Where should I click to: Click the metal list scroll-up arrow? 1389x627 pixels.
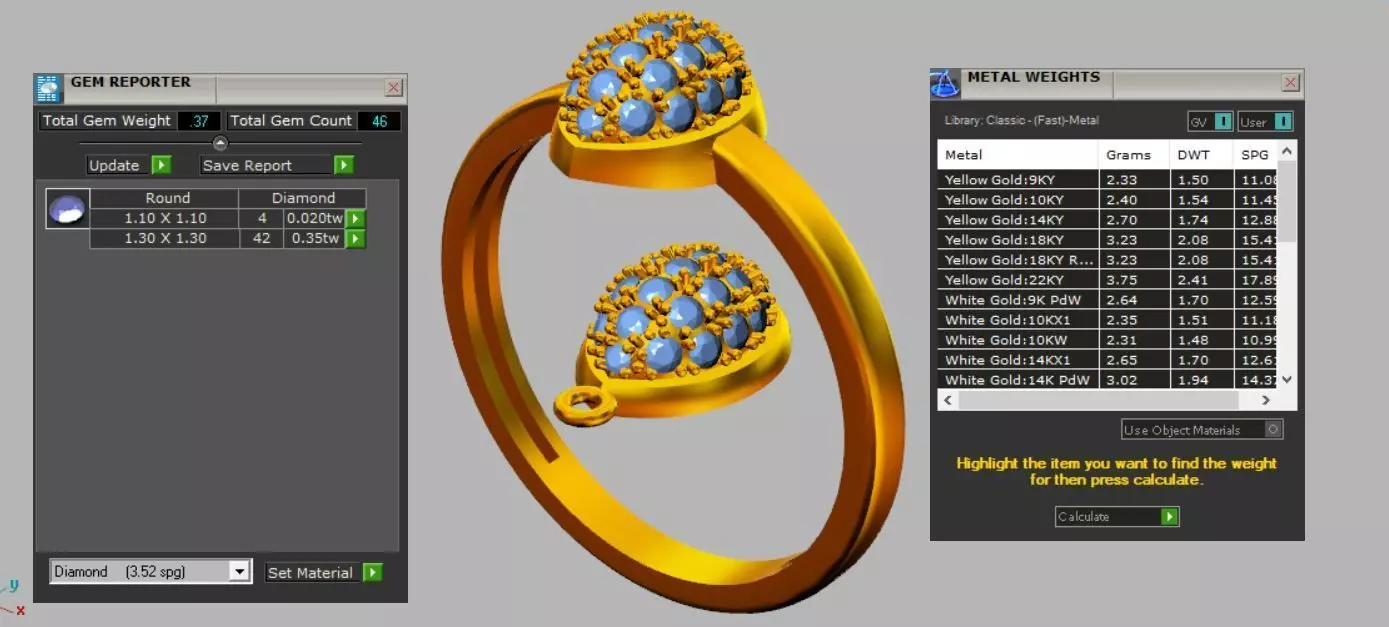1287,151
